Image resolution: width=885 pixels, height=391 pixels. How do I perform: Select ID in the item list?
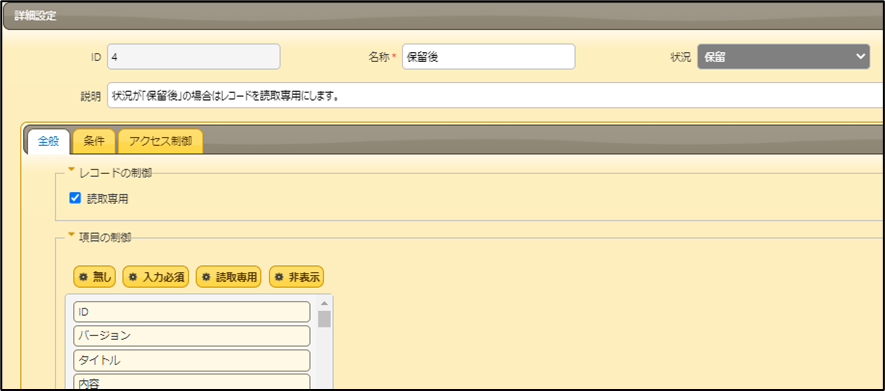point(192,311)
